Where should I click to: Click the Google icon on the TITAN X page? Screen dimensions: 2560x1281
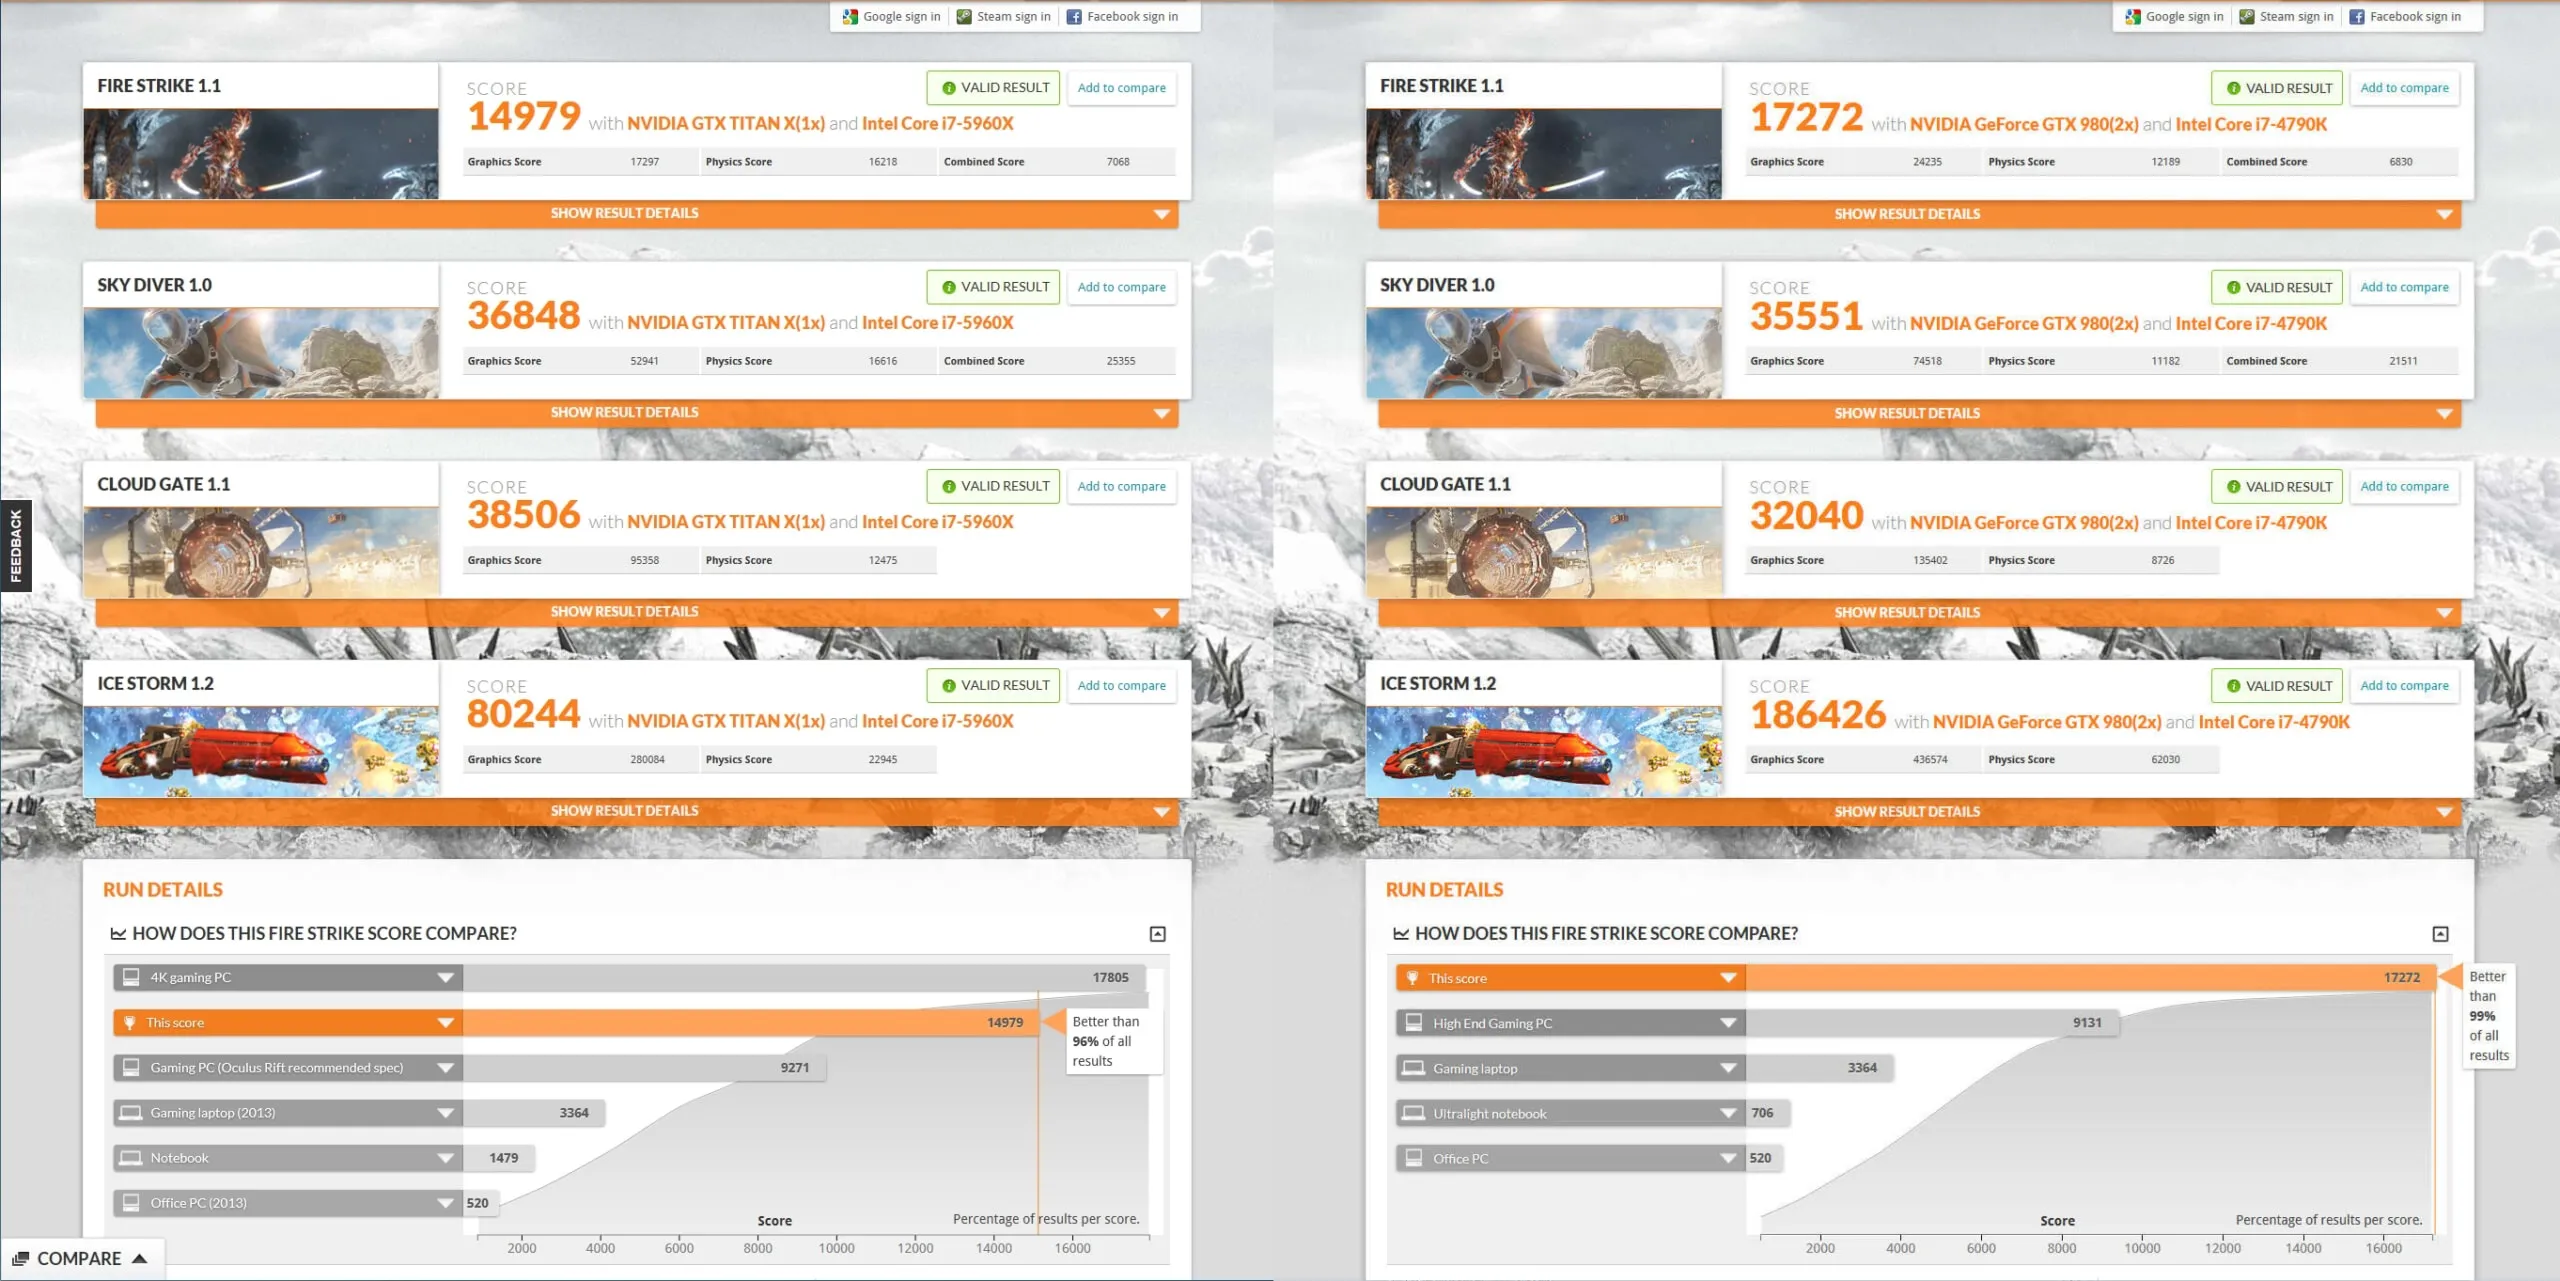[850, 16]
